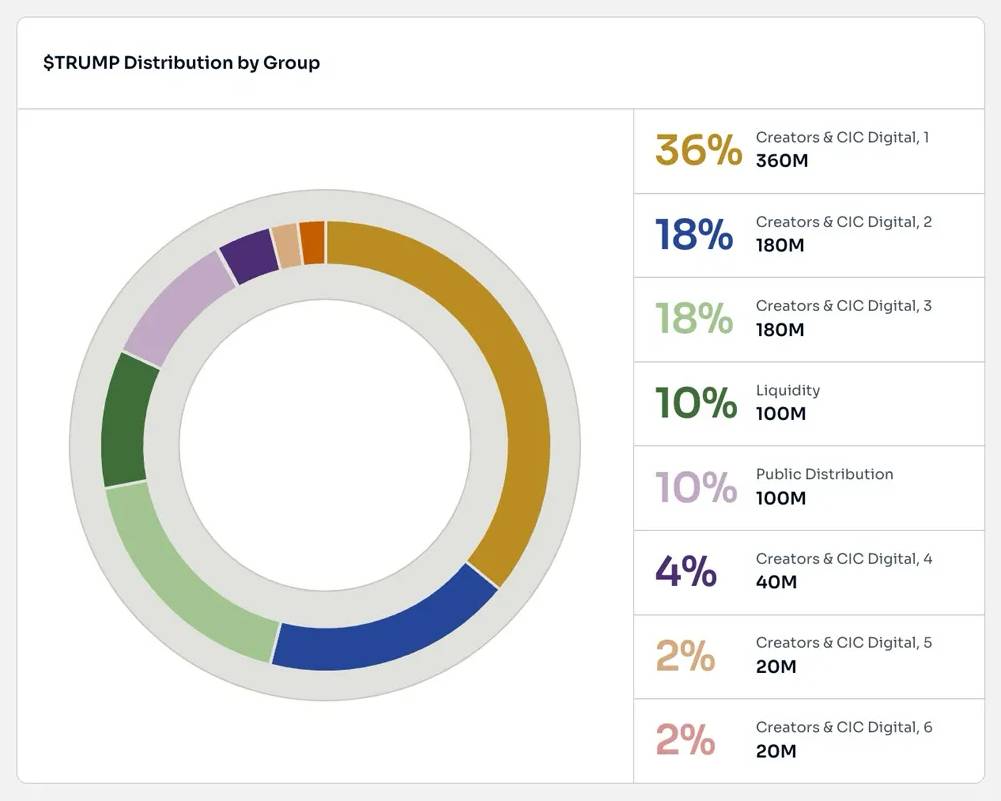Click the 40M amount value
This screenshot has width=1001, height=801.
[x=776, y=582]
